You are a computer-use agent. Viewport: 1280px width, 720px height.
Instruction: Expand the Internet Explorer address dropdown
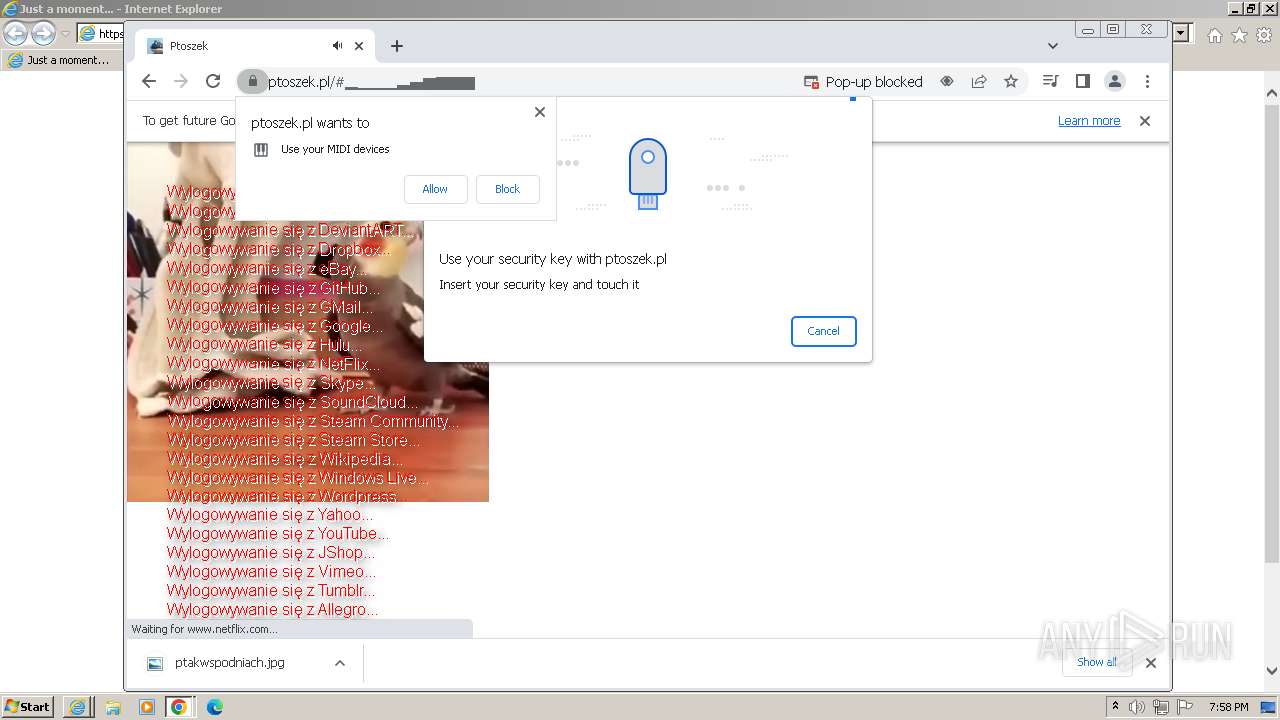pyautogui.click(x=1182, y=33)
